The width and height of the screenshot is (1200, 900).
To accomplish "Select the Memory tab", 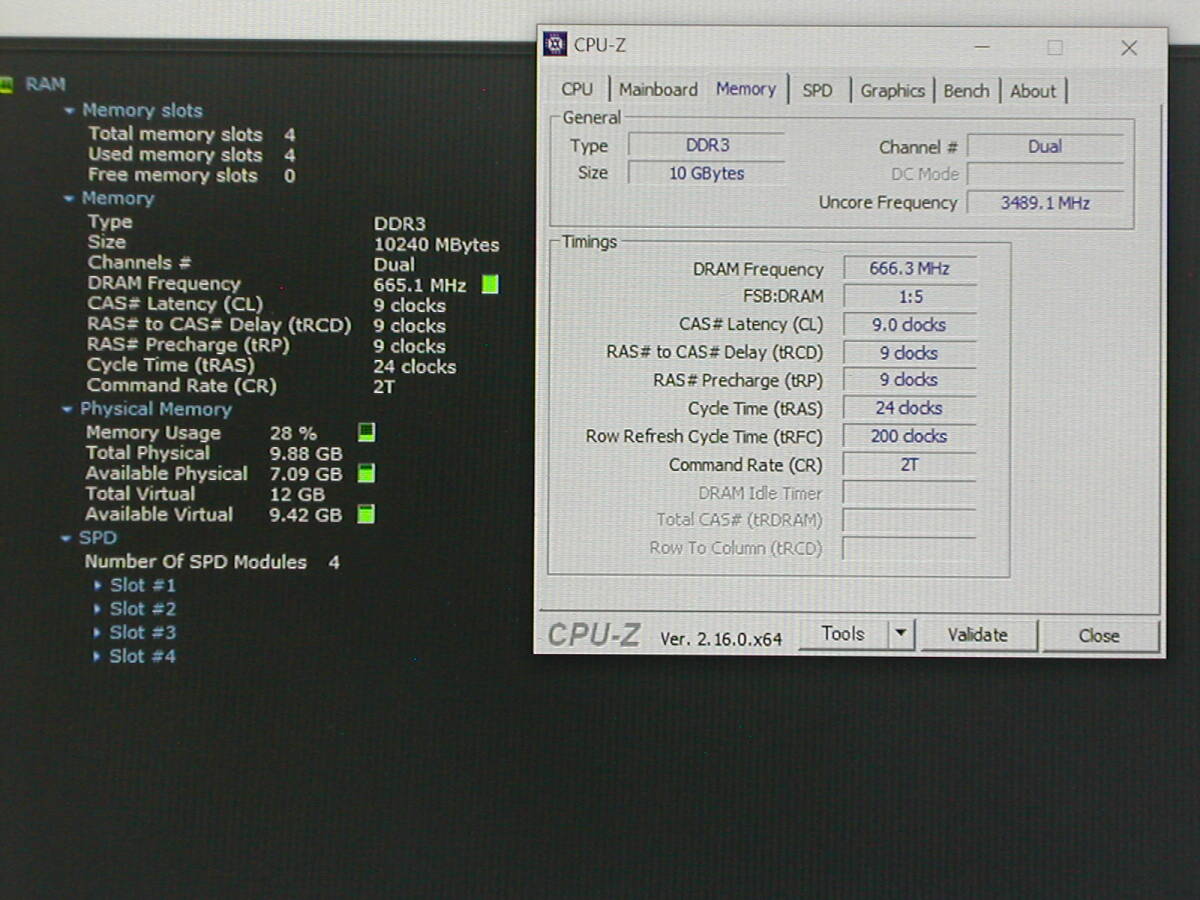I will point(746,88).
